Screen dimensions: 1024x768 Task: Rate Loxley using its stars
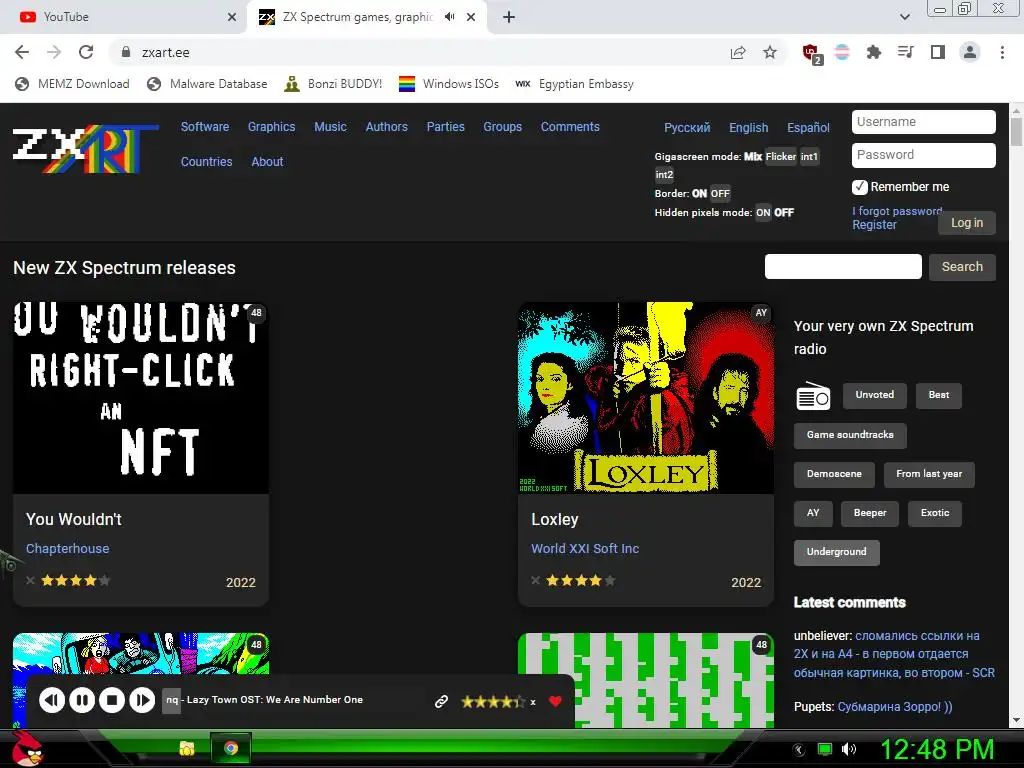click(581, 580)
